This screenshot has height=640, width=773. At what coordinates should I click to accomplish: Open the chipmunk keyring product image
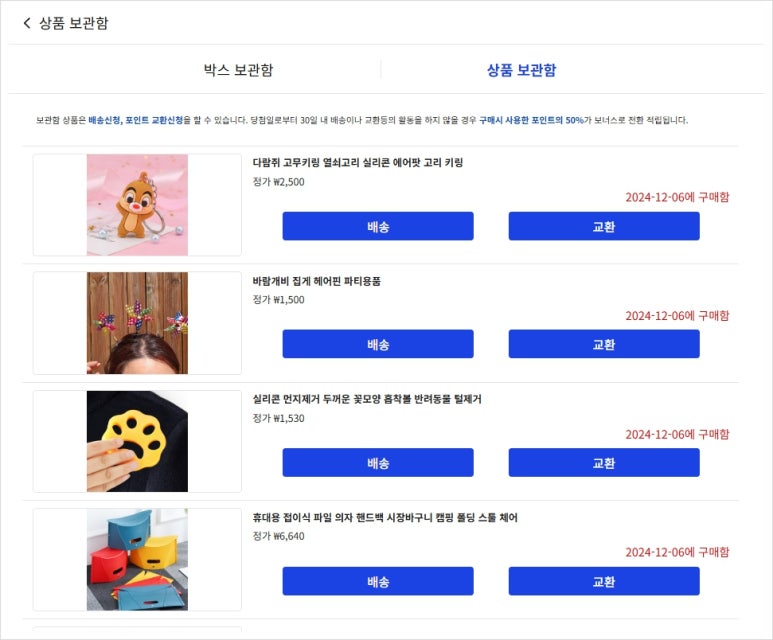137,204
